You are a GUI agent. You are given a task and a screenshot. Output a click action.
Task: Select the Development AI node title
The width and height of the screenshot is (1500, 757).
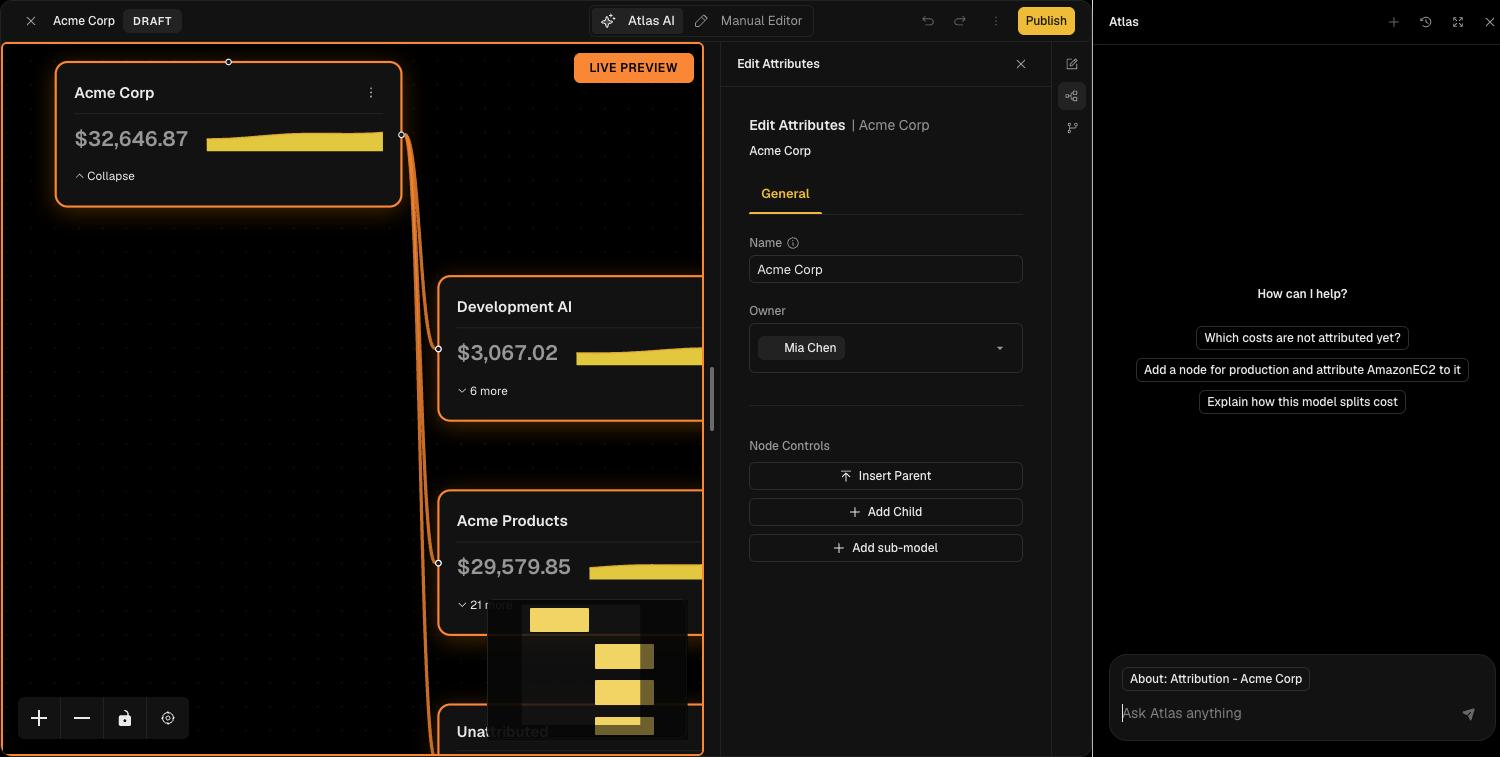(x=514, y=307)
